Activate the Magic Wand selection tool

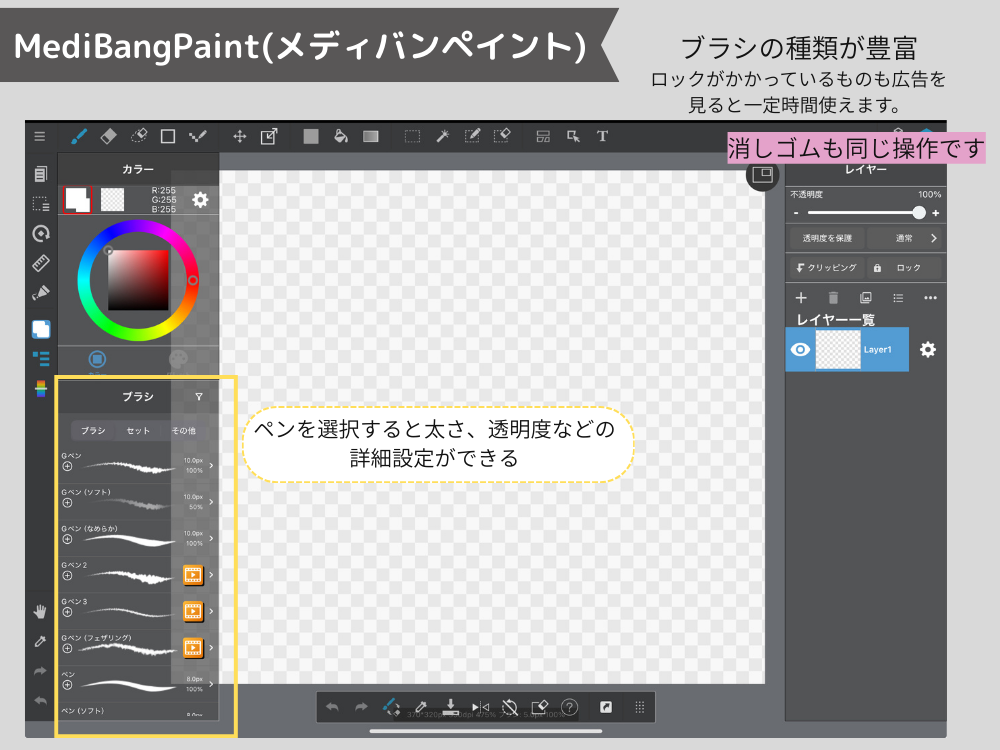point(441,136)
